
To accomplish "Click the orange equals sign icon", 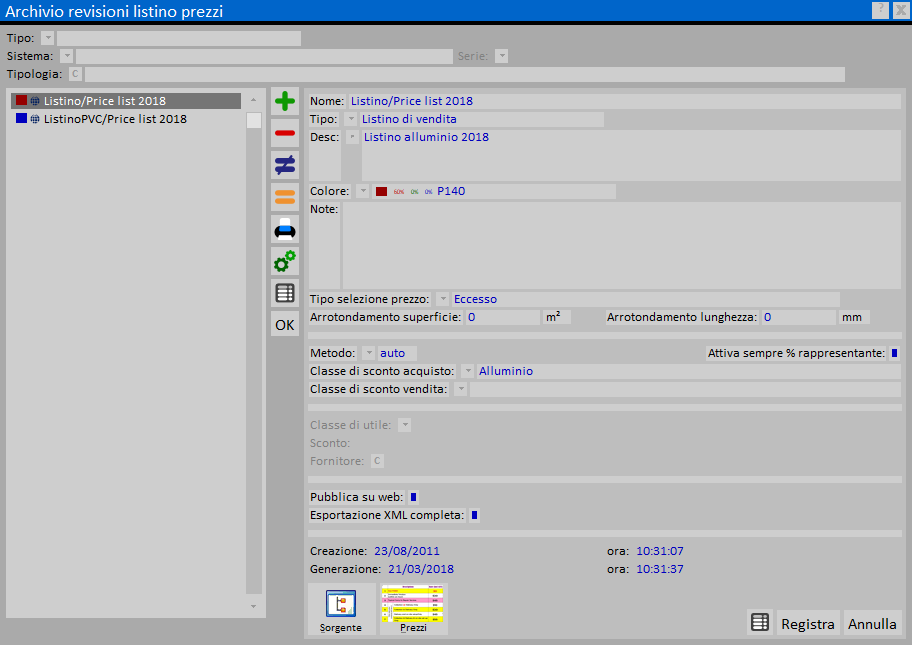I will [285, 197].
